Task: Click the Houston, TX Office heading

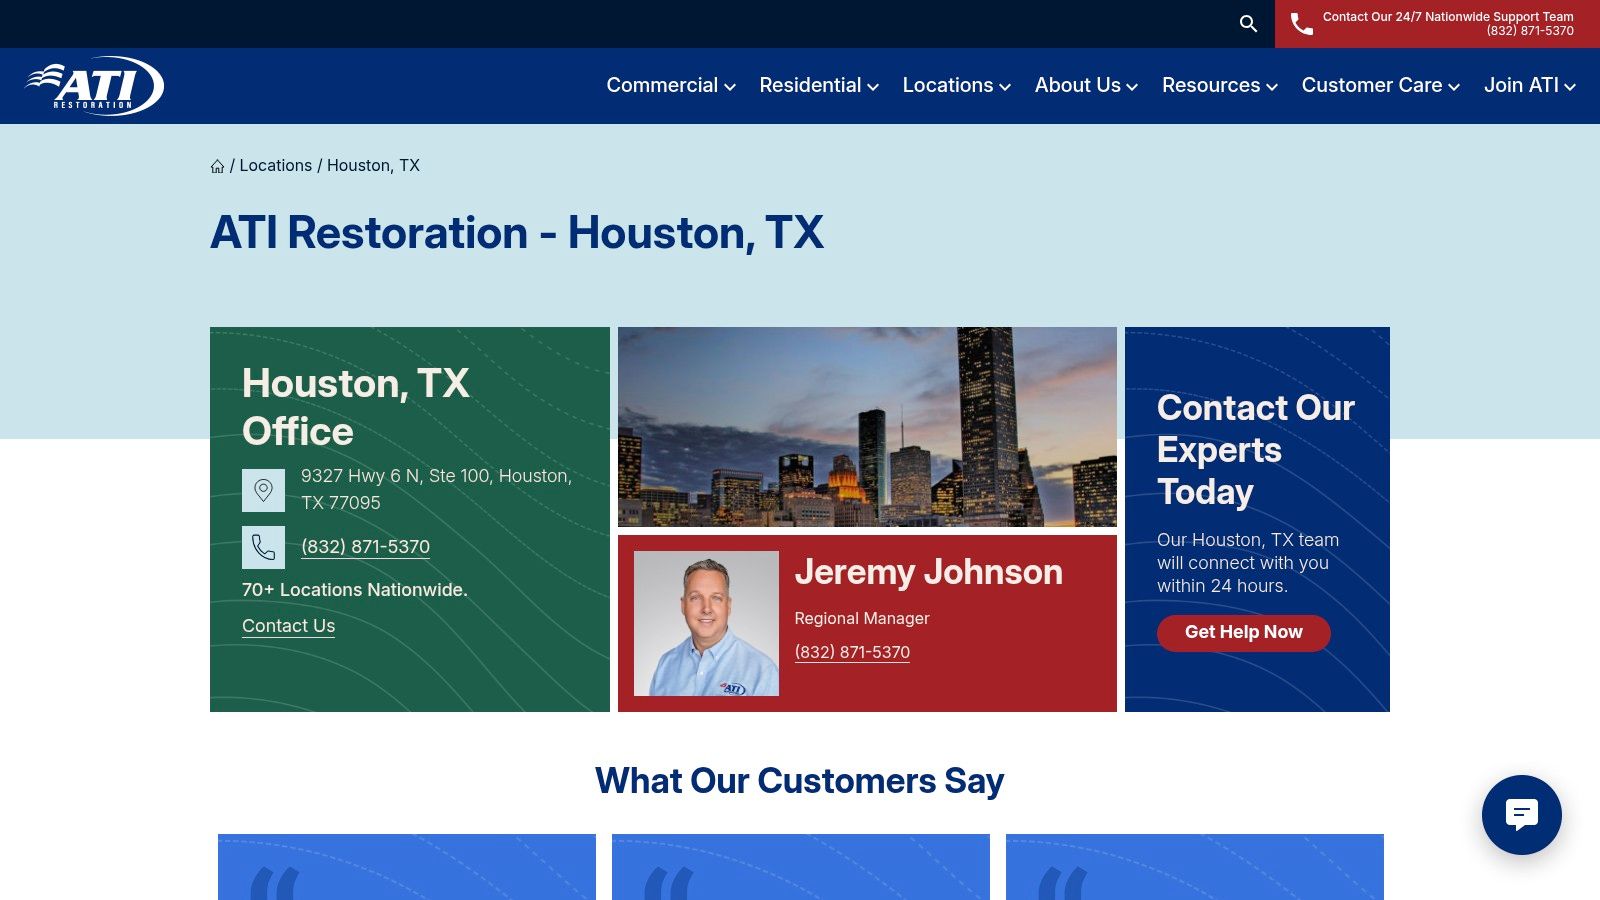Action: click(x=356, y=407)
